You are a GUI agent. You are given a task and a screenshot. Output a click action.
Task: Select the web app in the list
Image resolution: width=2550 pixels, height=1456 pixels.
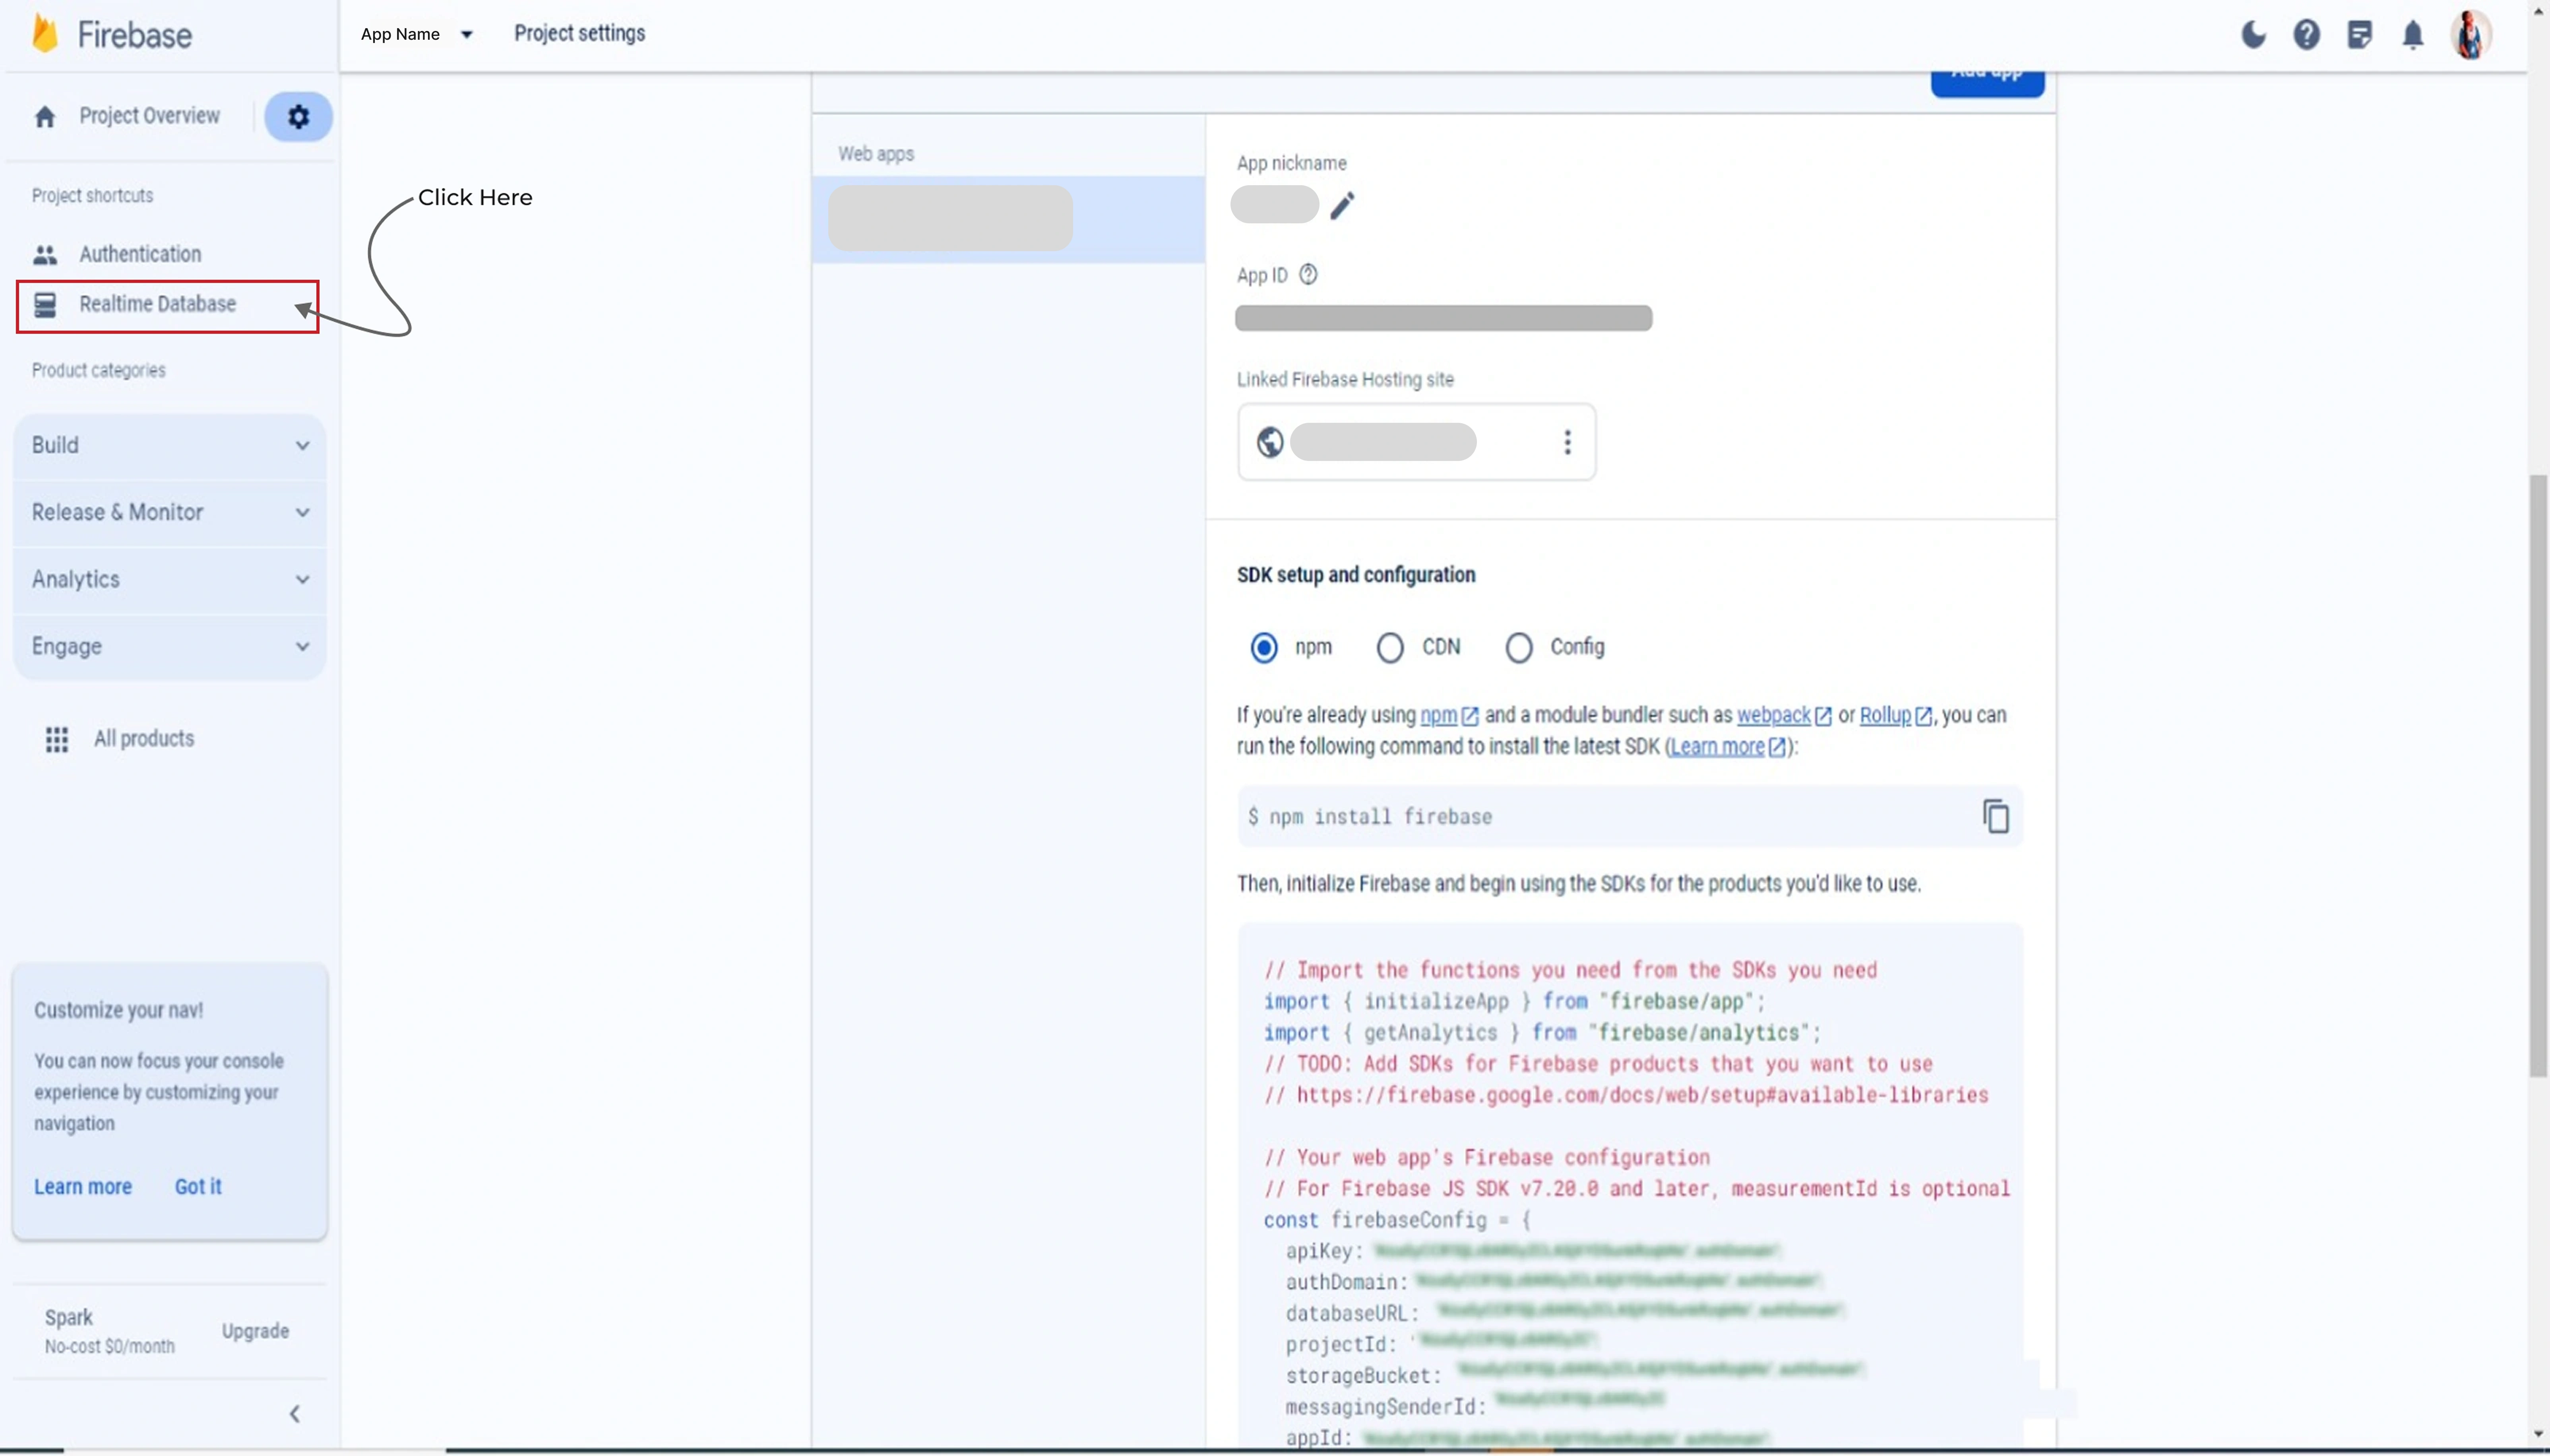[1008, 220]
